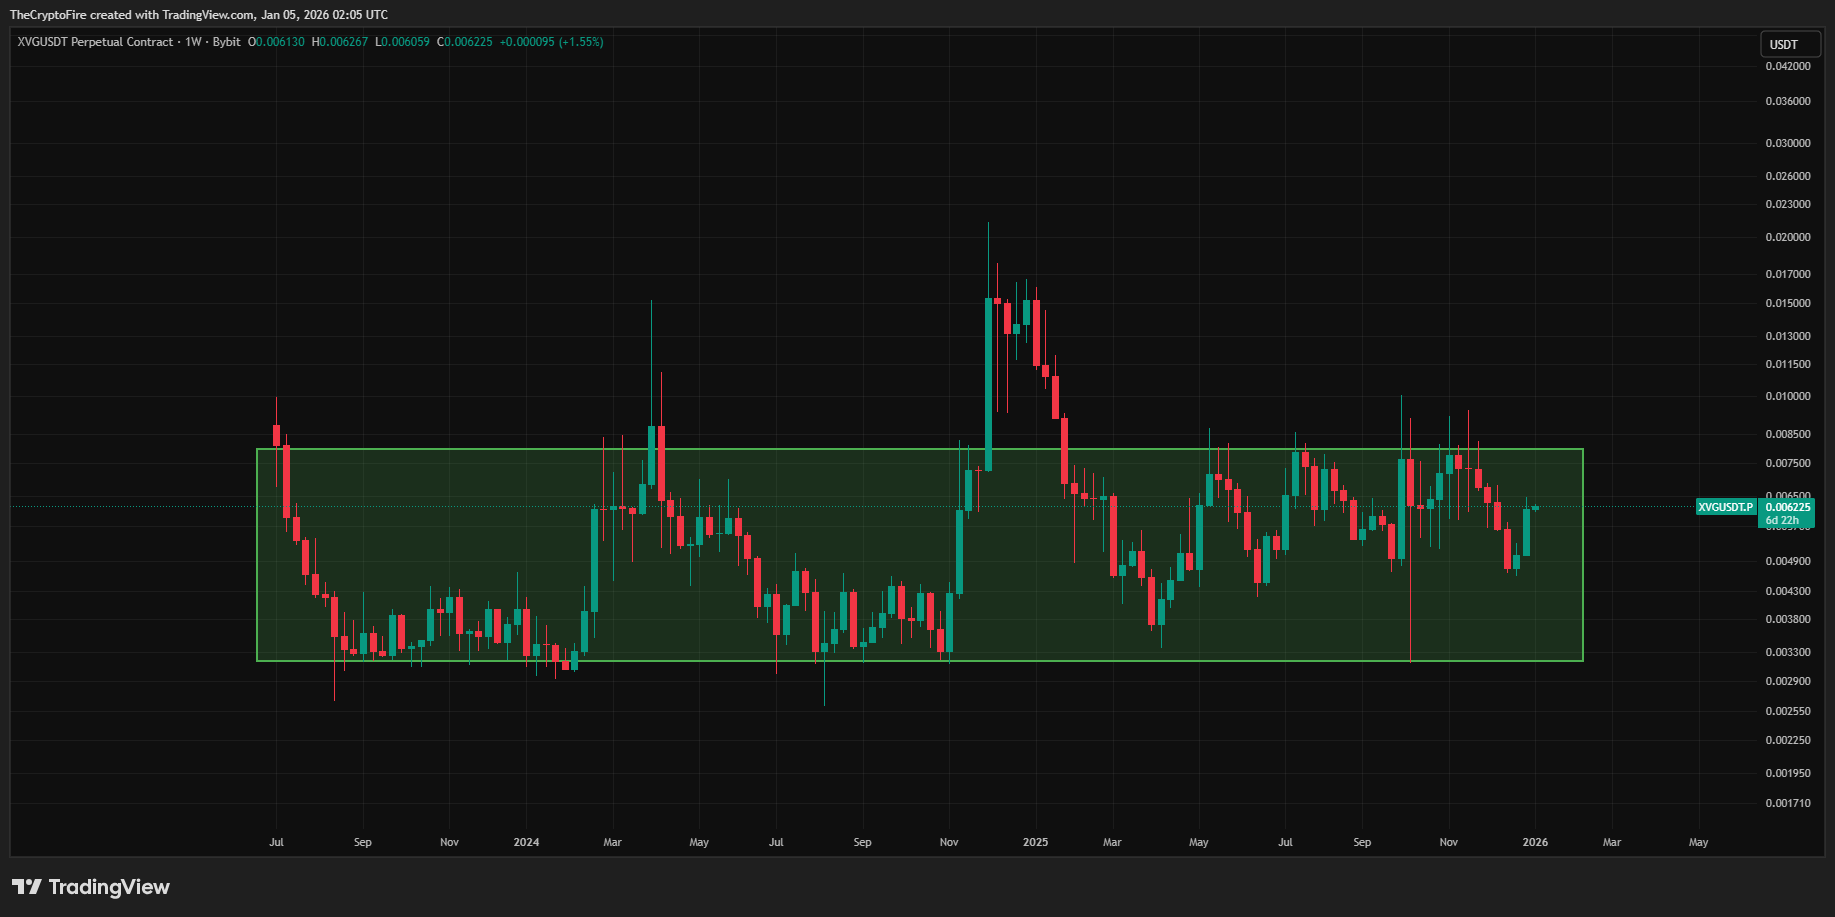Select the Nov label on the time axis
Image resolution: width=1835 pixels, height=917 pixels.
click(948, 842)
